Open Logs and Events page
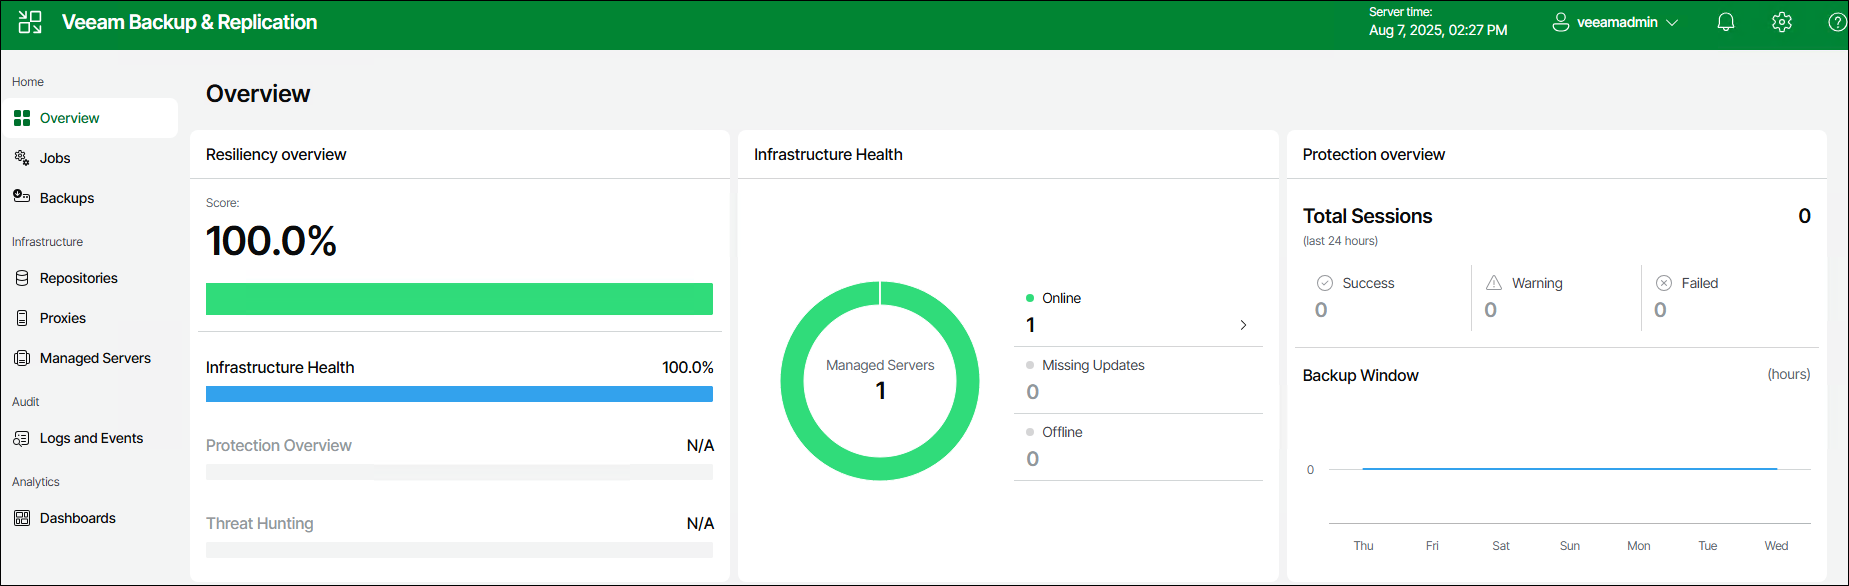Screen dimensions: 1849x586 pos(90,438)
